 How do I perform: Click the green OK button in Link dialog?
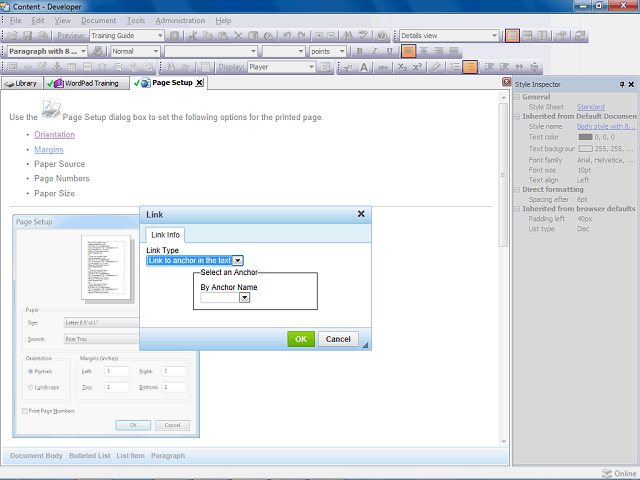tap(301, 339)
